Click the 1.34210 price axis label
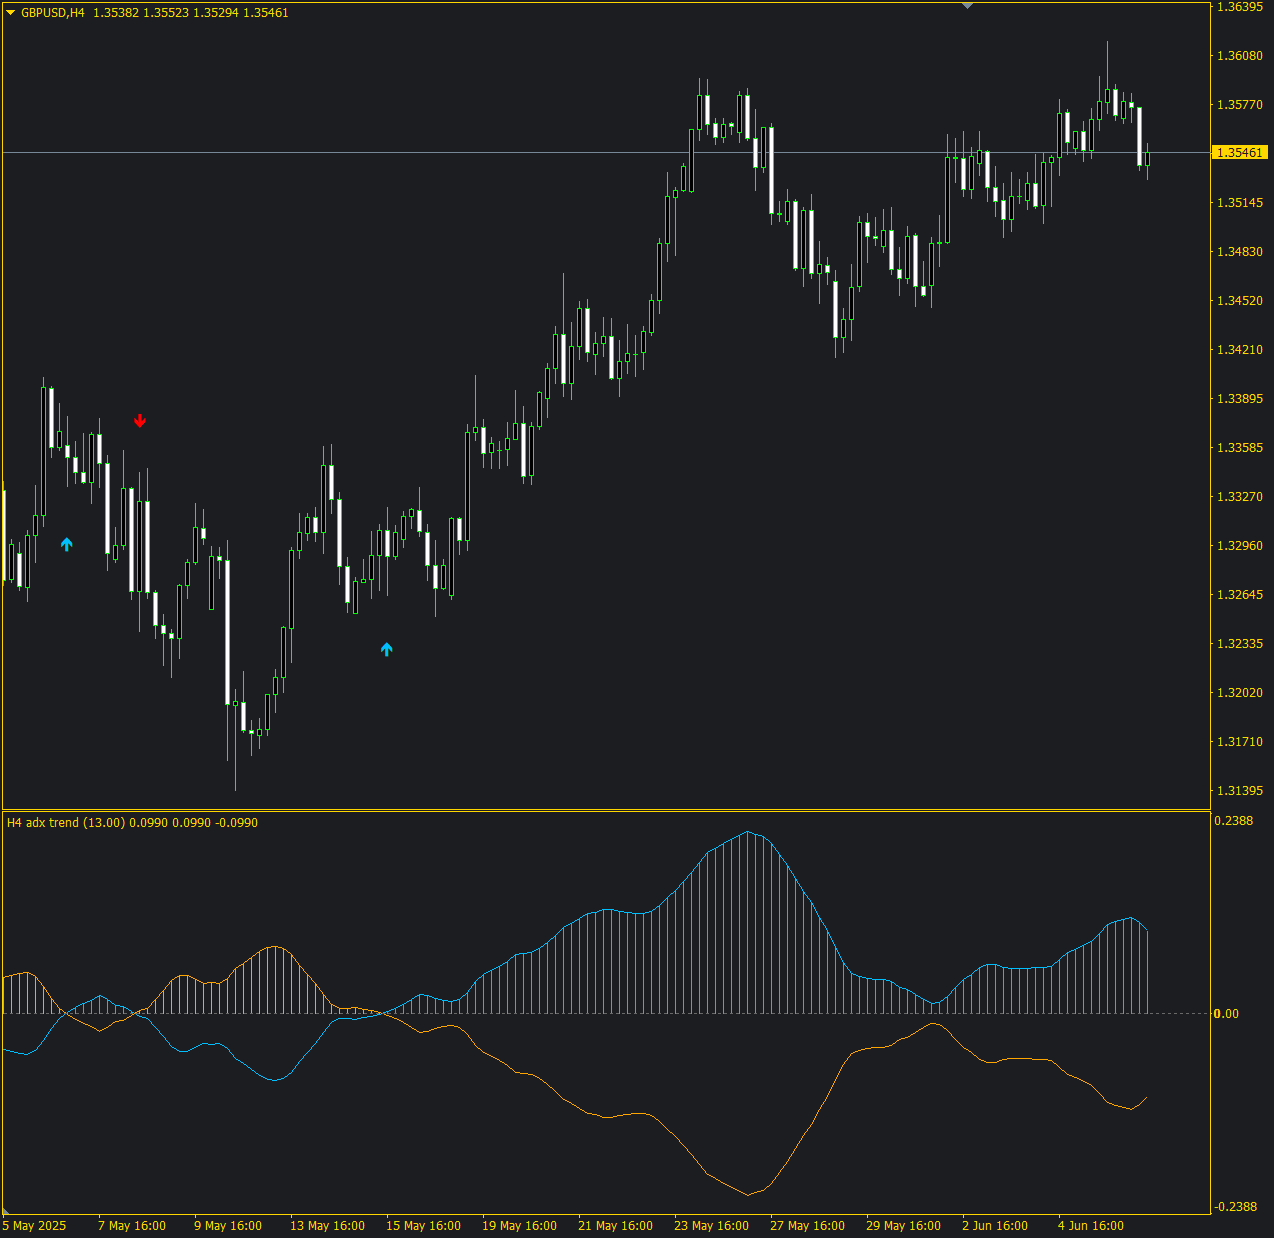This screenshot has width=1274, height=1238. (1239, 350)
